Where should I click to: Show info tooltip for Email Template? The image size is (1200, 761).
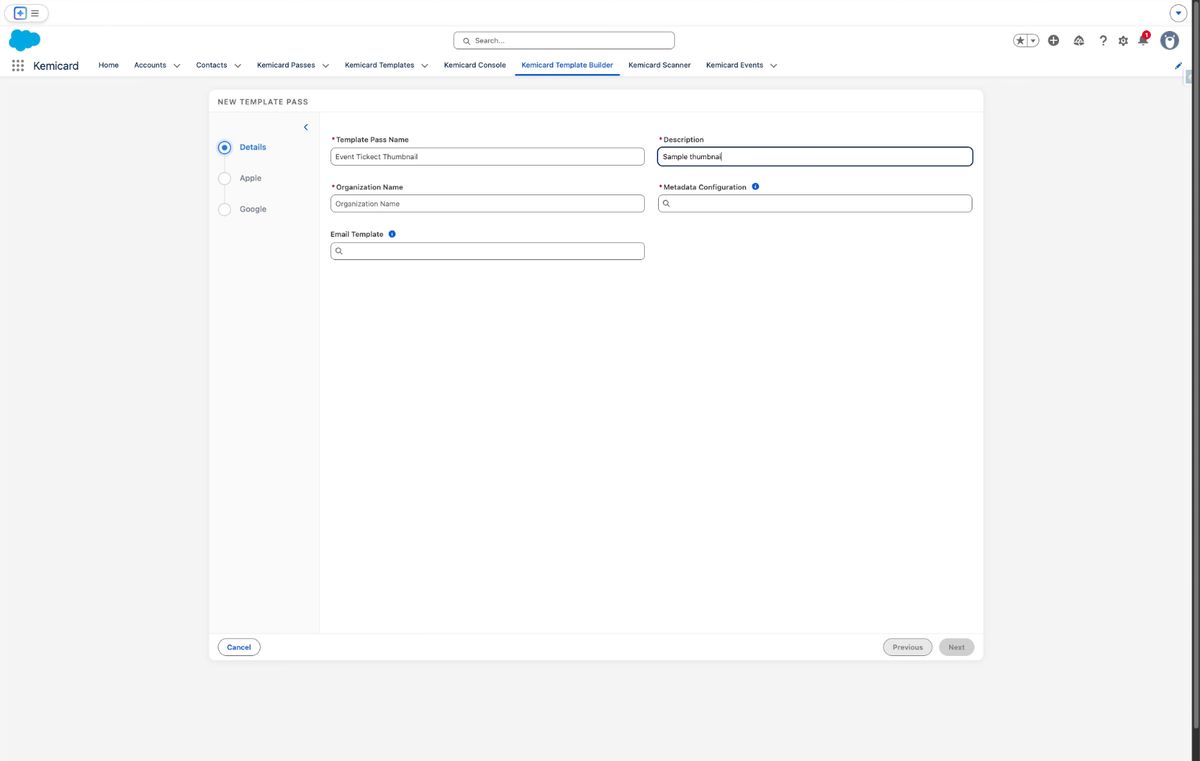(392, 234)
